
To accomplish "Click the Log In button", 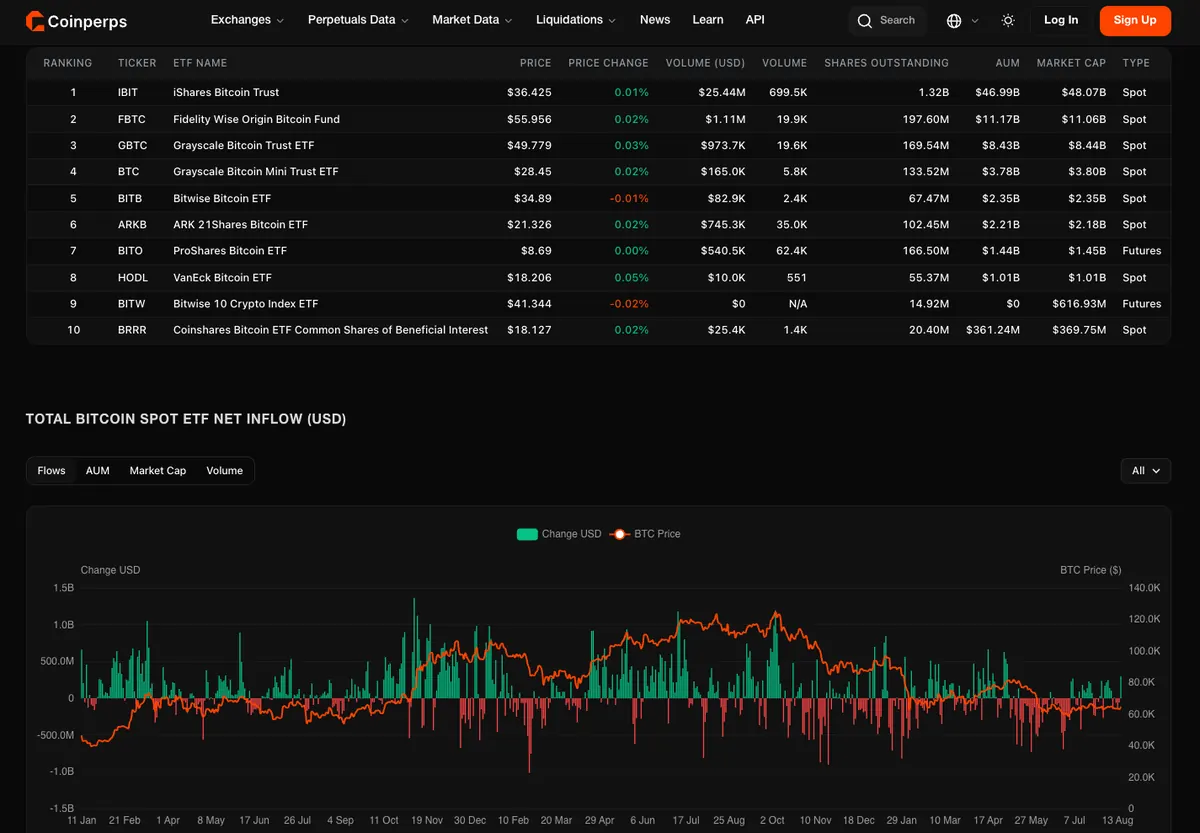I will point(1061,20).
